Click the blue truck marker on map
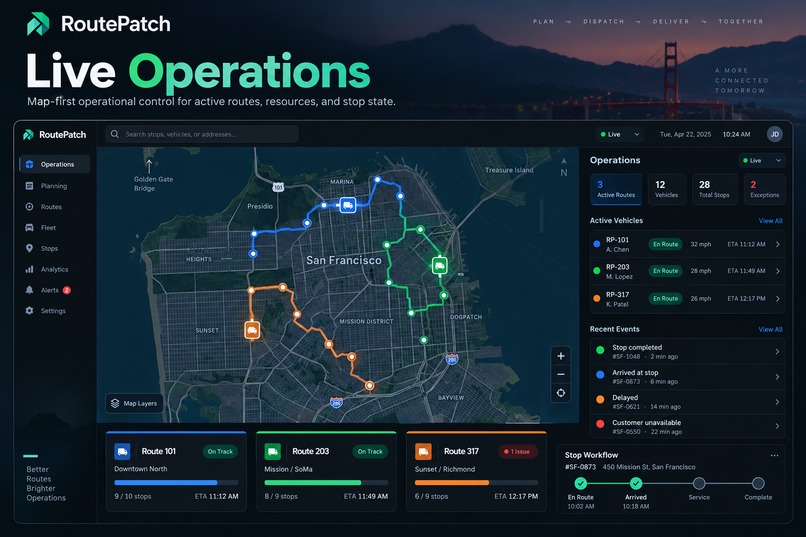This screenshot has height=537, width=806. pos(348,205)
